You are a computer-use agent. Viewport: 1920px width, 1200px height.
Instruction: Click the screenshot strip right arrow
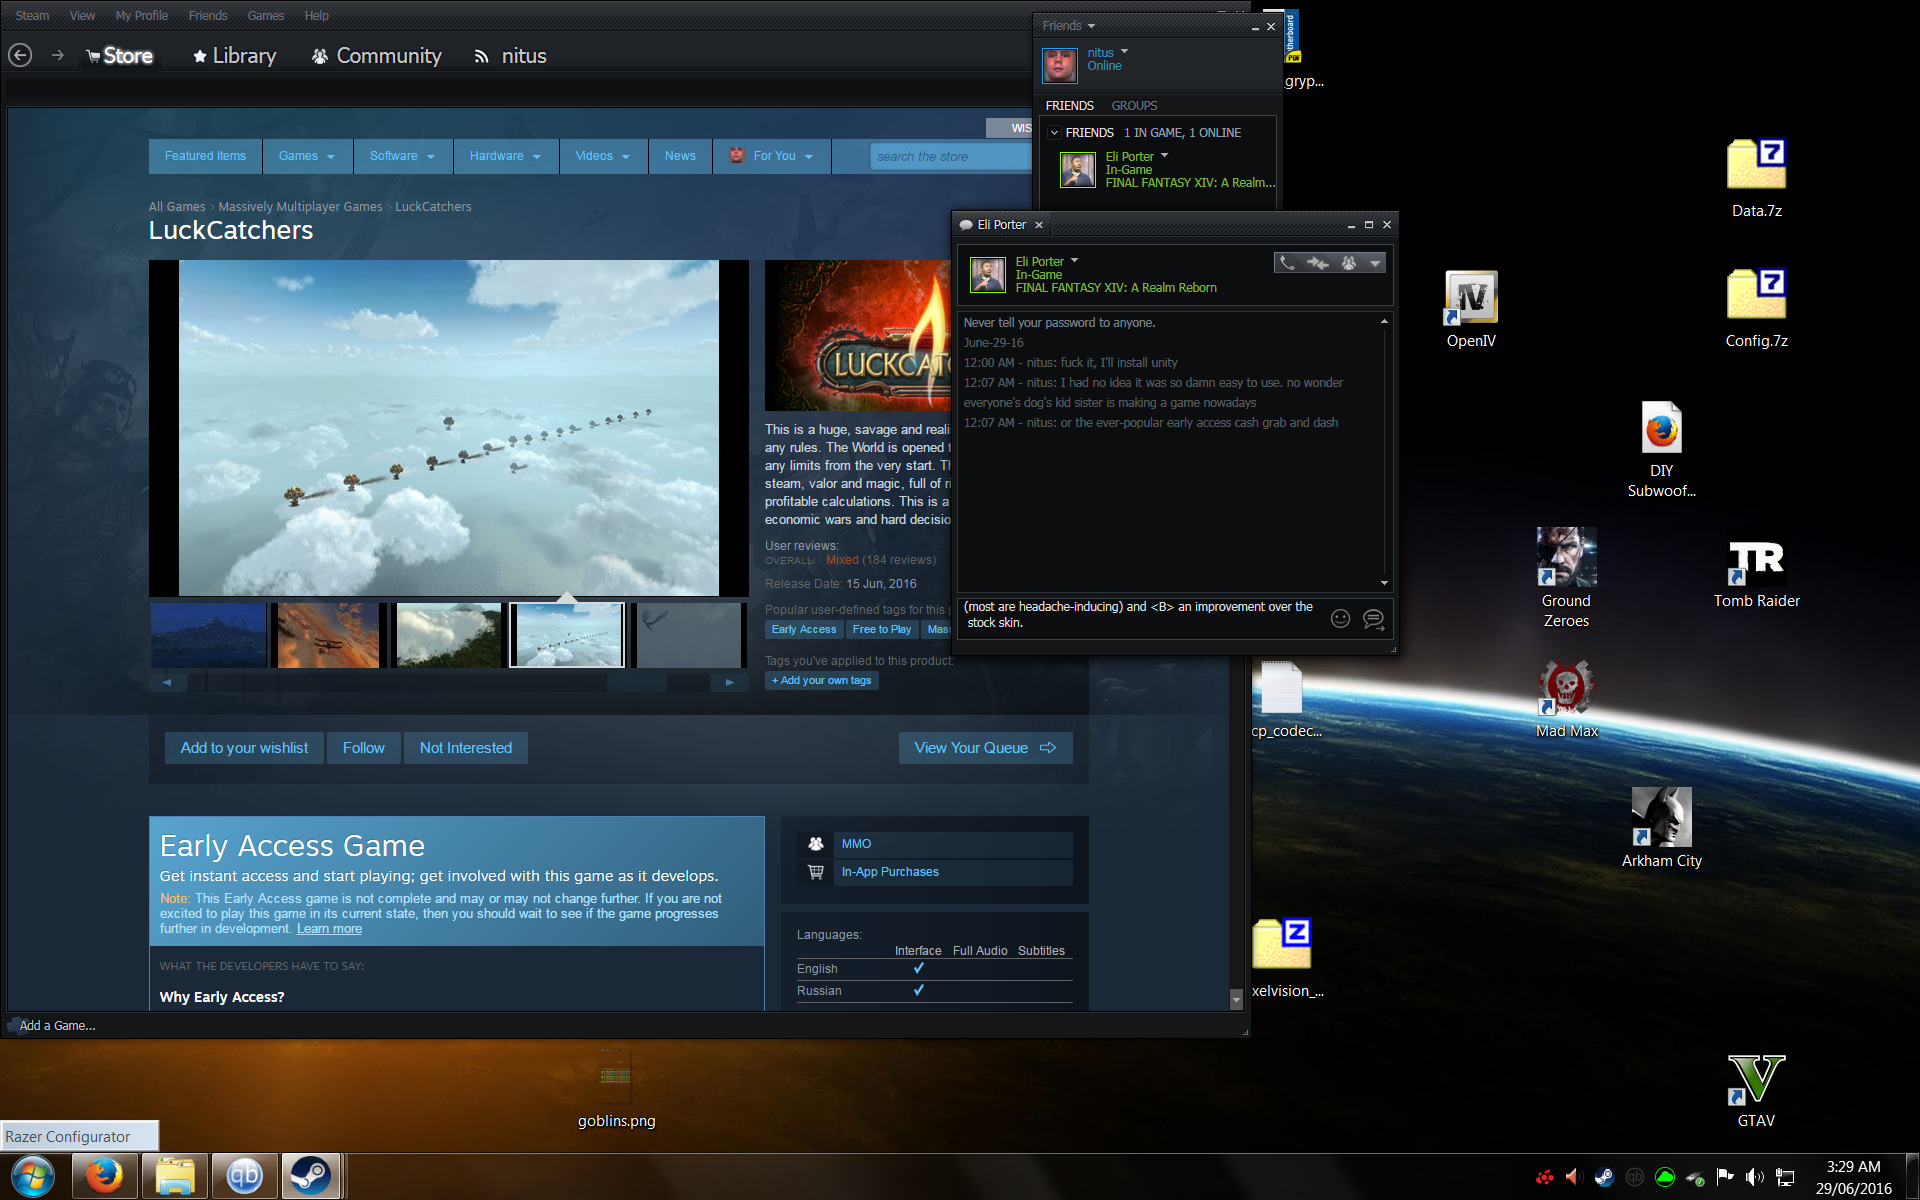point(730,682)
